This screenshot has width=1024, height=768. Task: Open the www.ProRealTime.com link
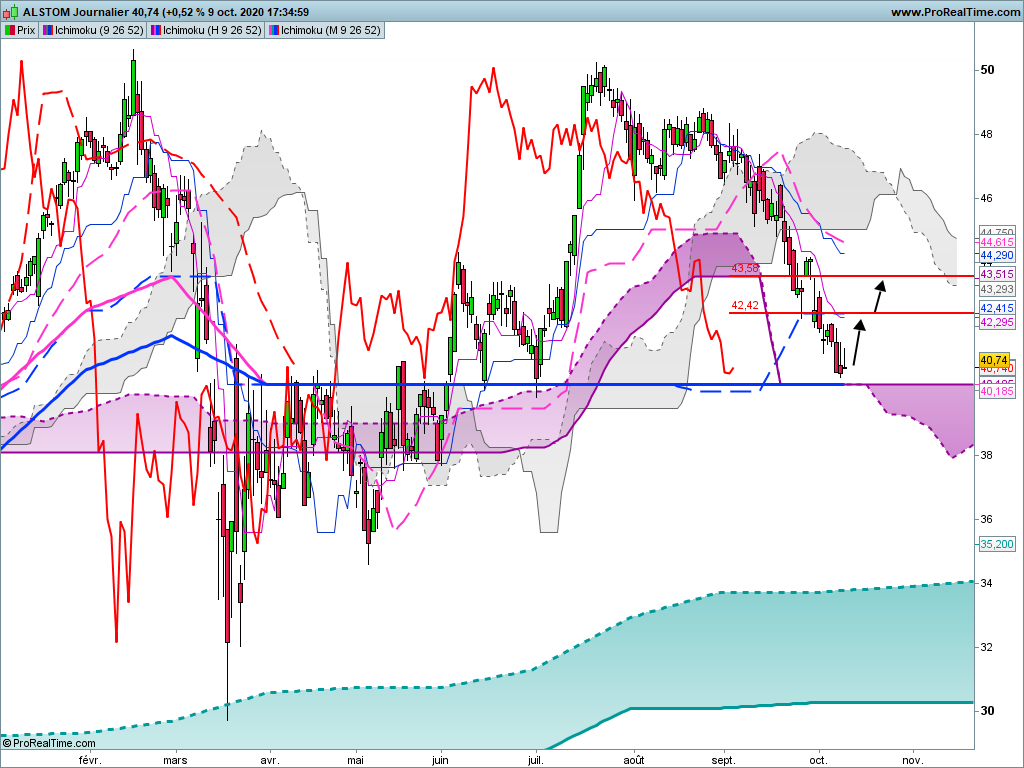coord(955,12)
